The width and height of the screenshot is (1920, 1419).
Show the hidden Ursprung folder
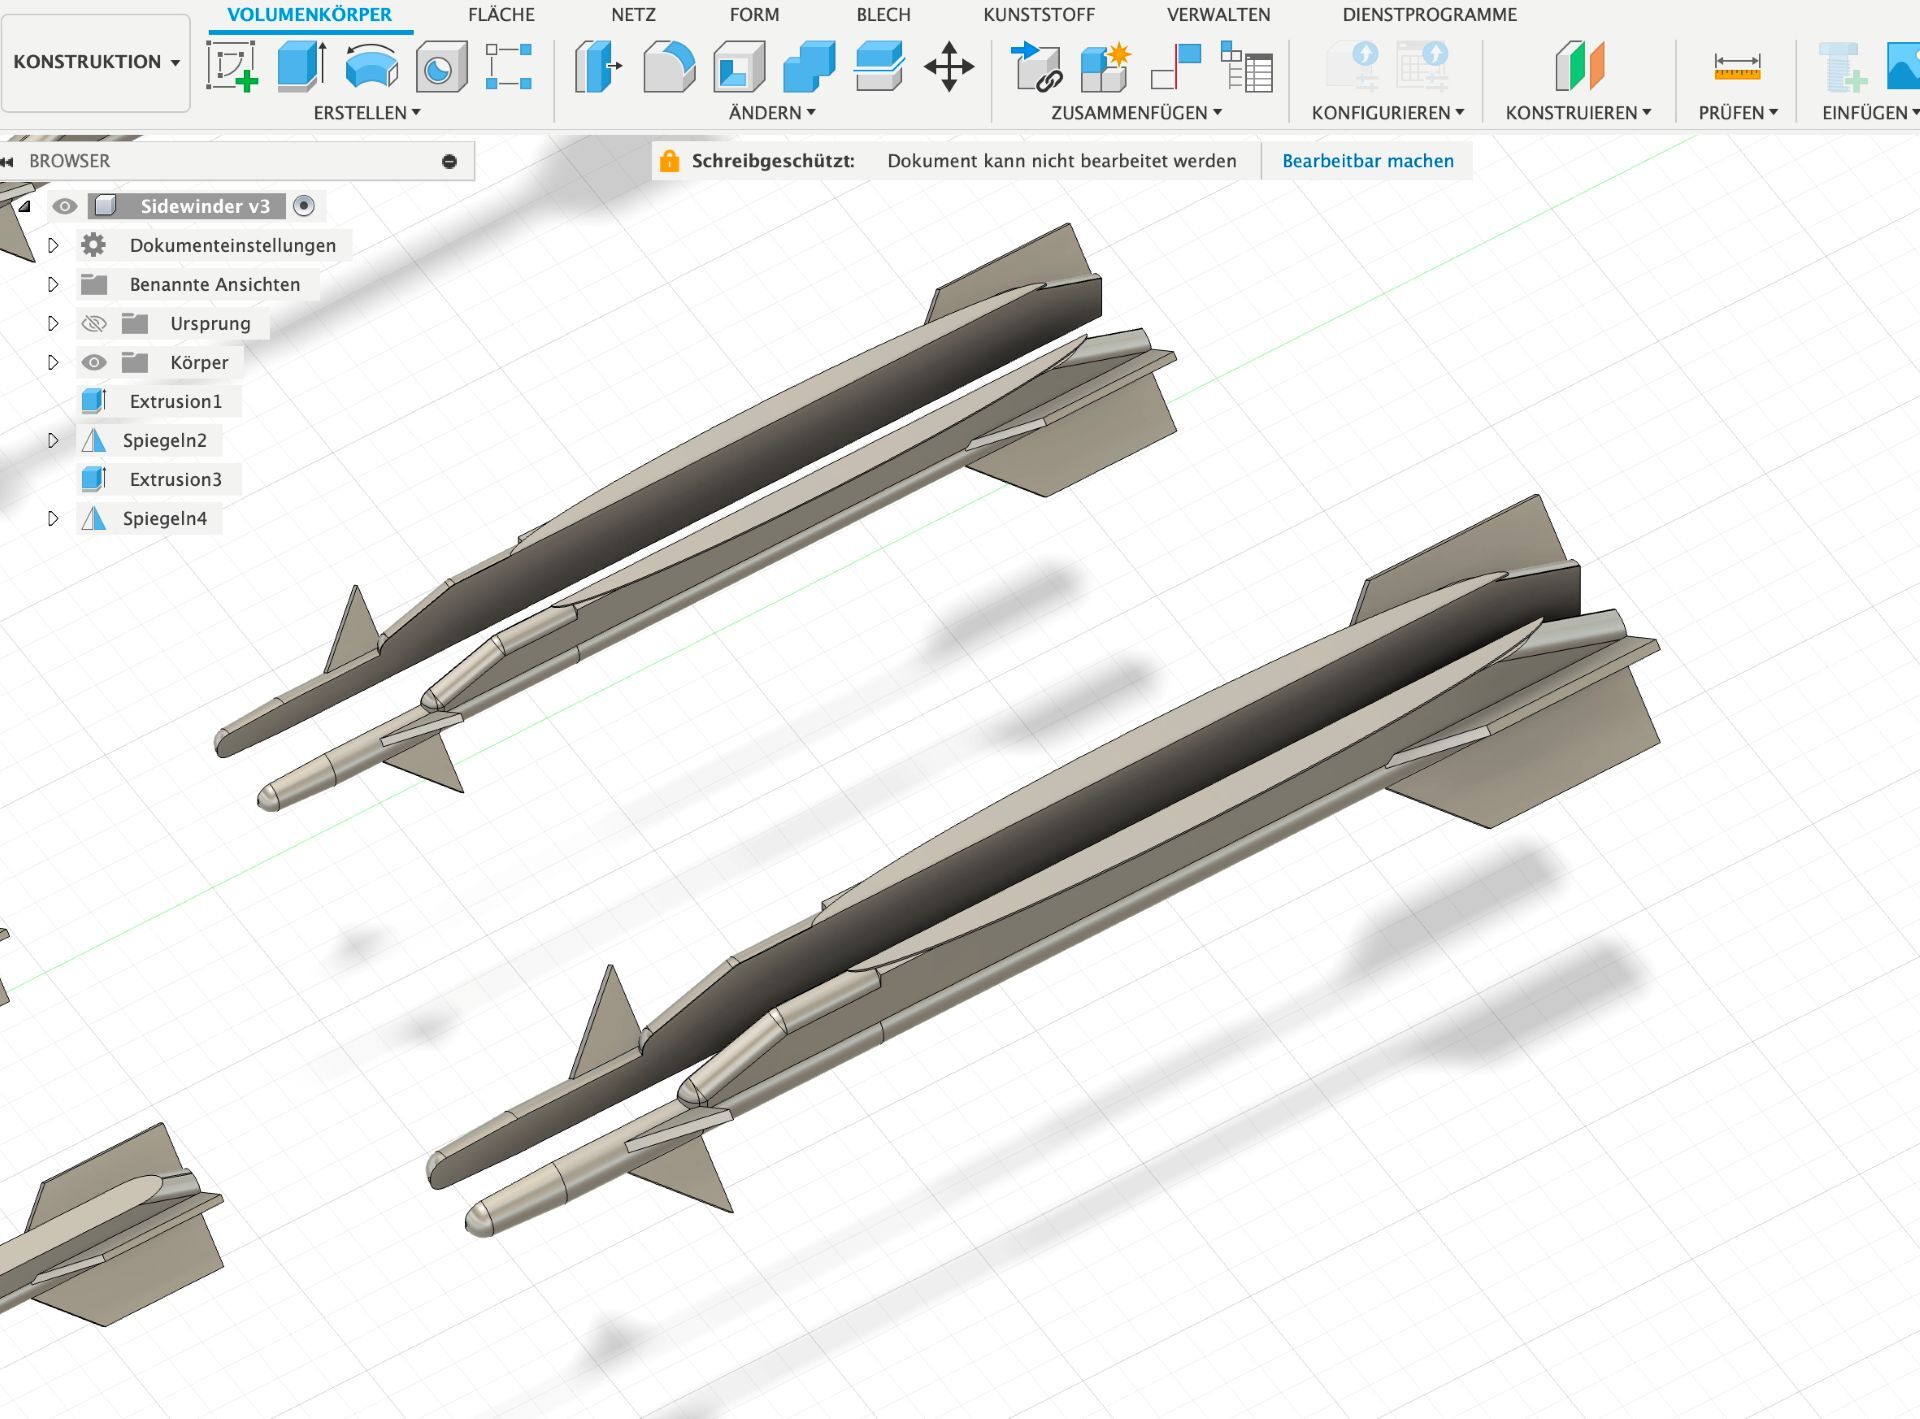pyautogui.click(x=94, y=323)
